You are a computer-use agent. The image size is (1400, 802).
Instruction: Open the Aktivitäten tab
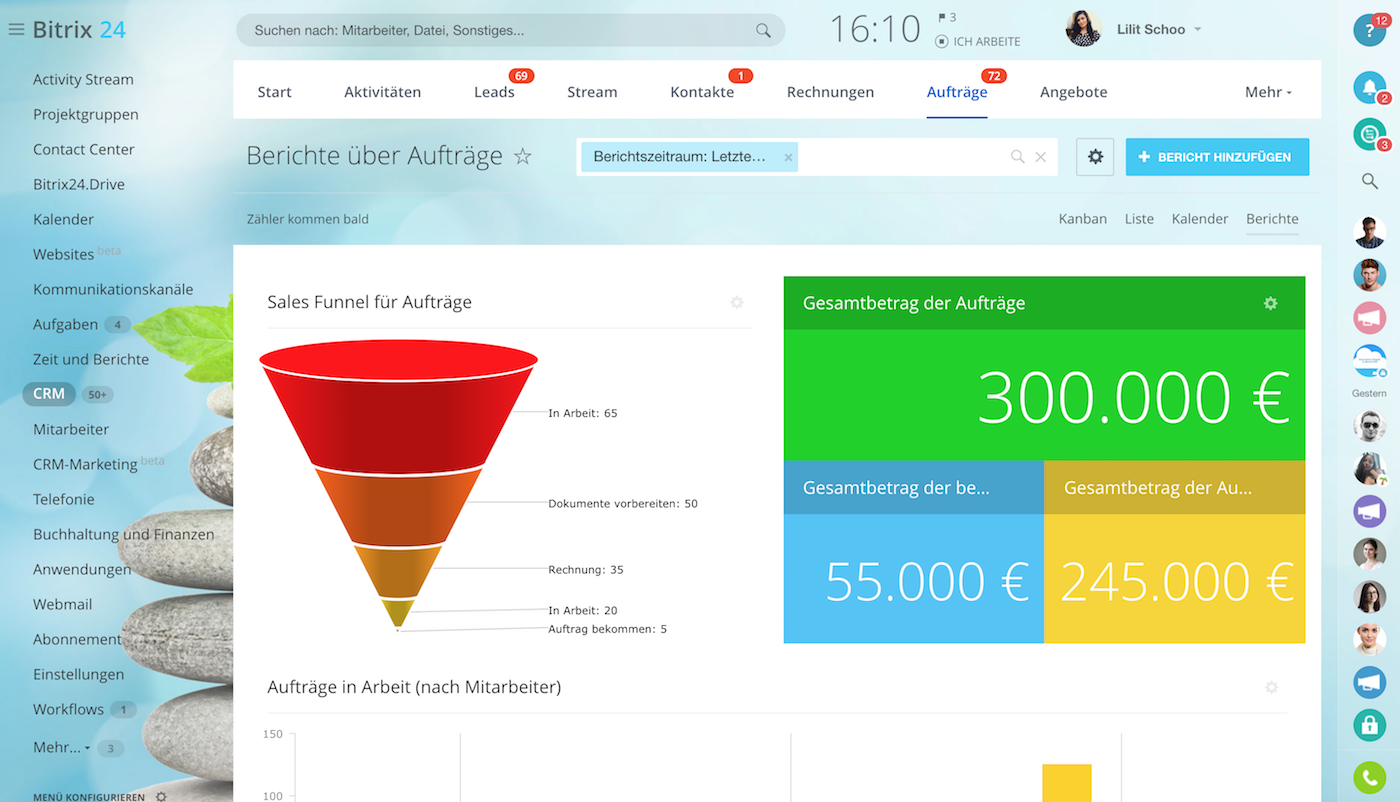tap(382, 92)
